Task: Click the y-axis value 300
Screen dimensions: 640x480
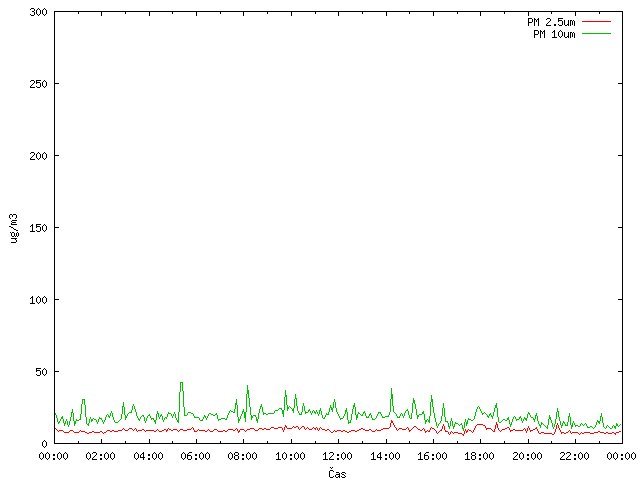Action: 38,12
